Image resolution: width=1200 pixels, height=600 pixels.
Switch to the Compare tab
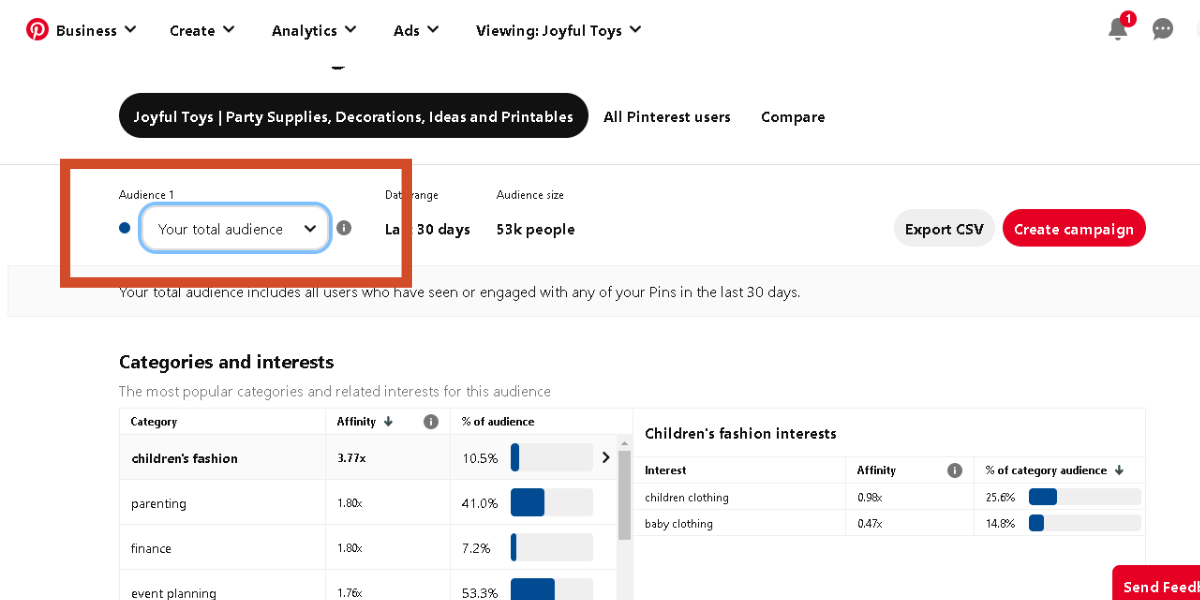(x=792, y=117)
